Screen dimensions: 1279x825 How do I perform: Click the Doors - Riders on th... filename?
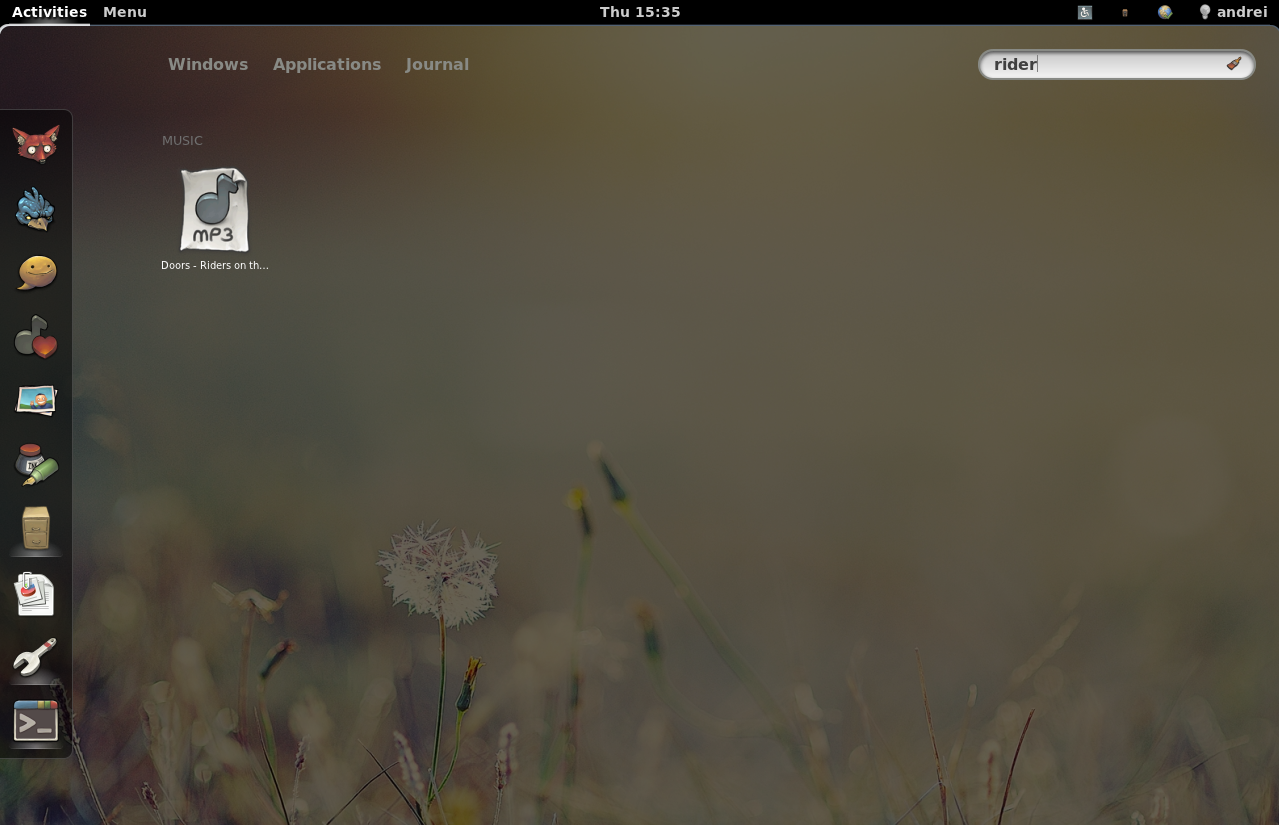(x=214, y=265)
